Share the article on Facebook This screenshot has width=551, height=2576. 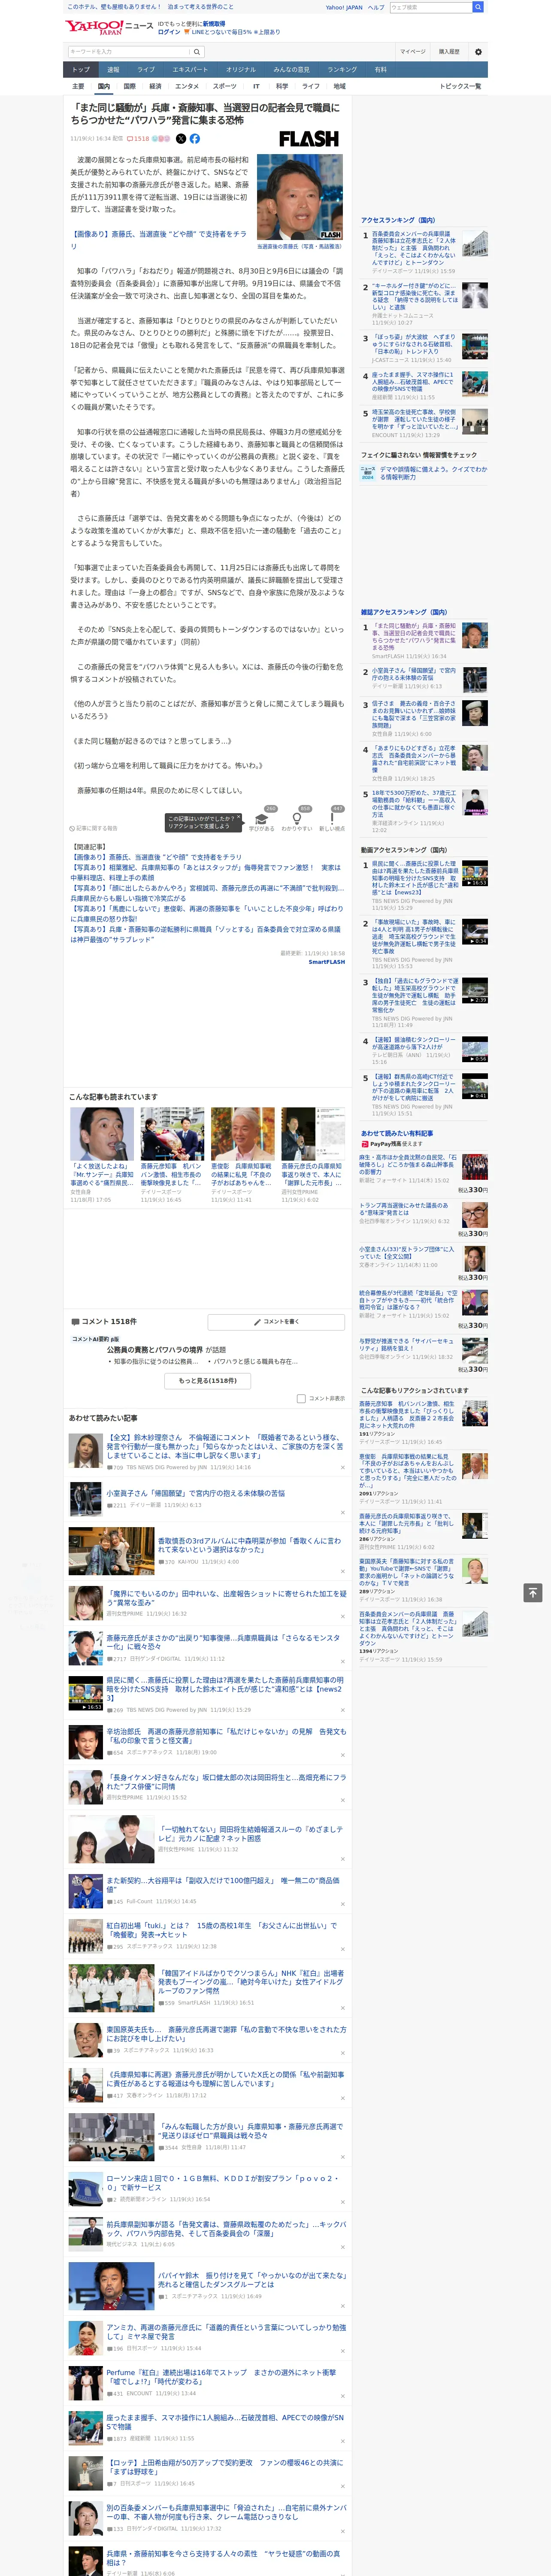click(x=194, y=139)
